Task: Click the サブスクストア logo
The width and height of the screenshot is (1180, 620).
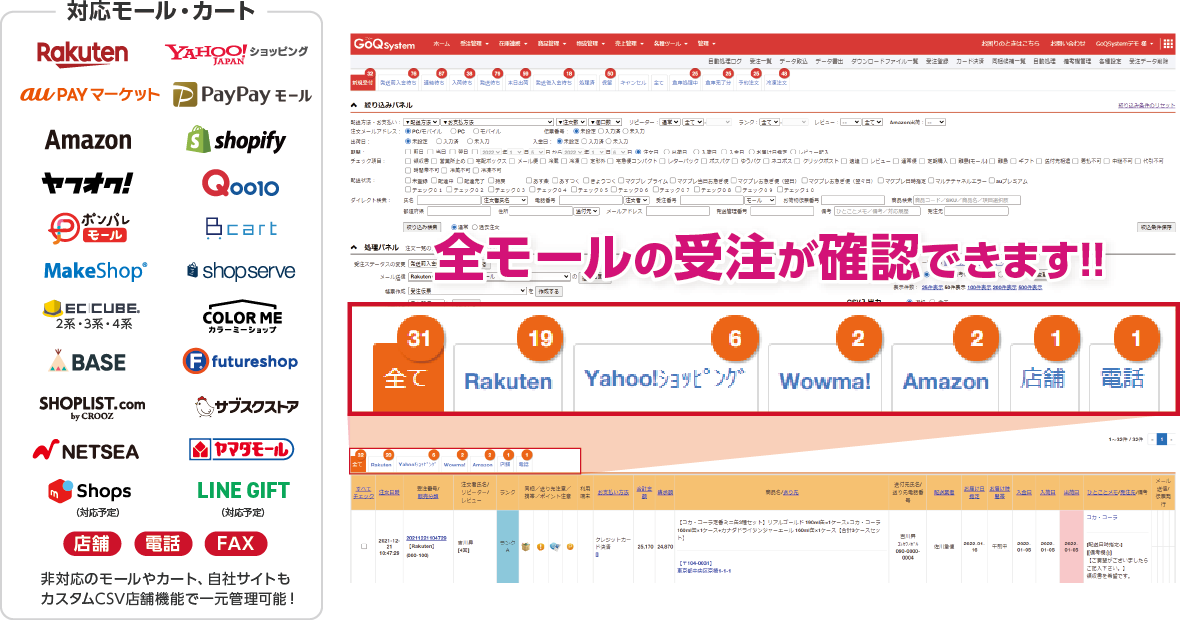Action: click(245, 407)
